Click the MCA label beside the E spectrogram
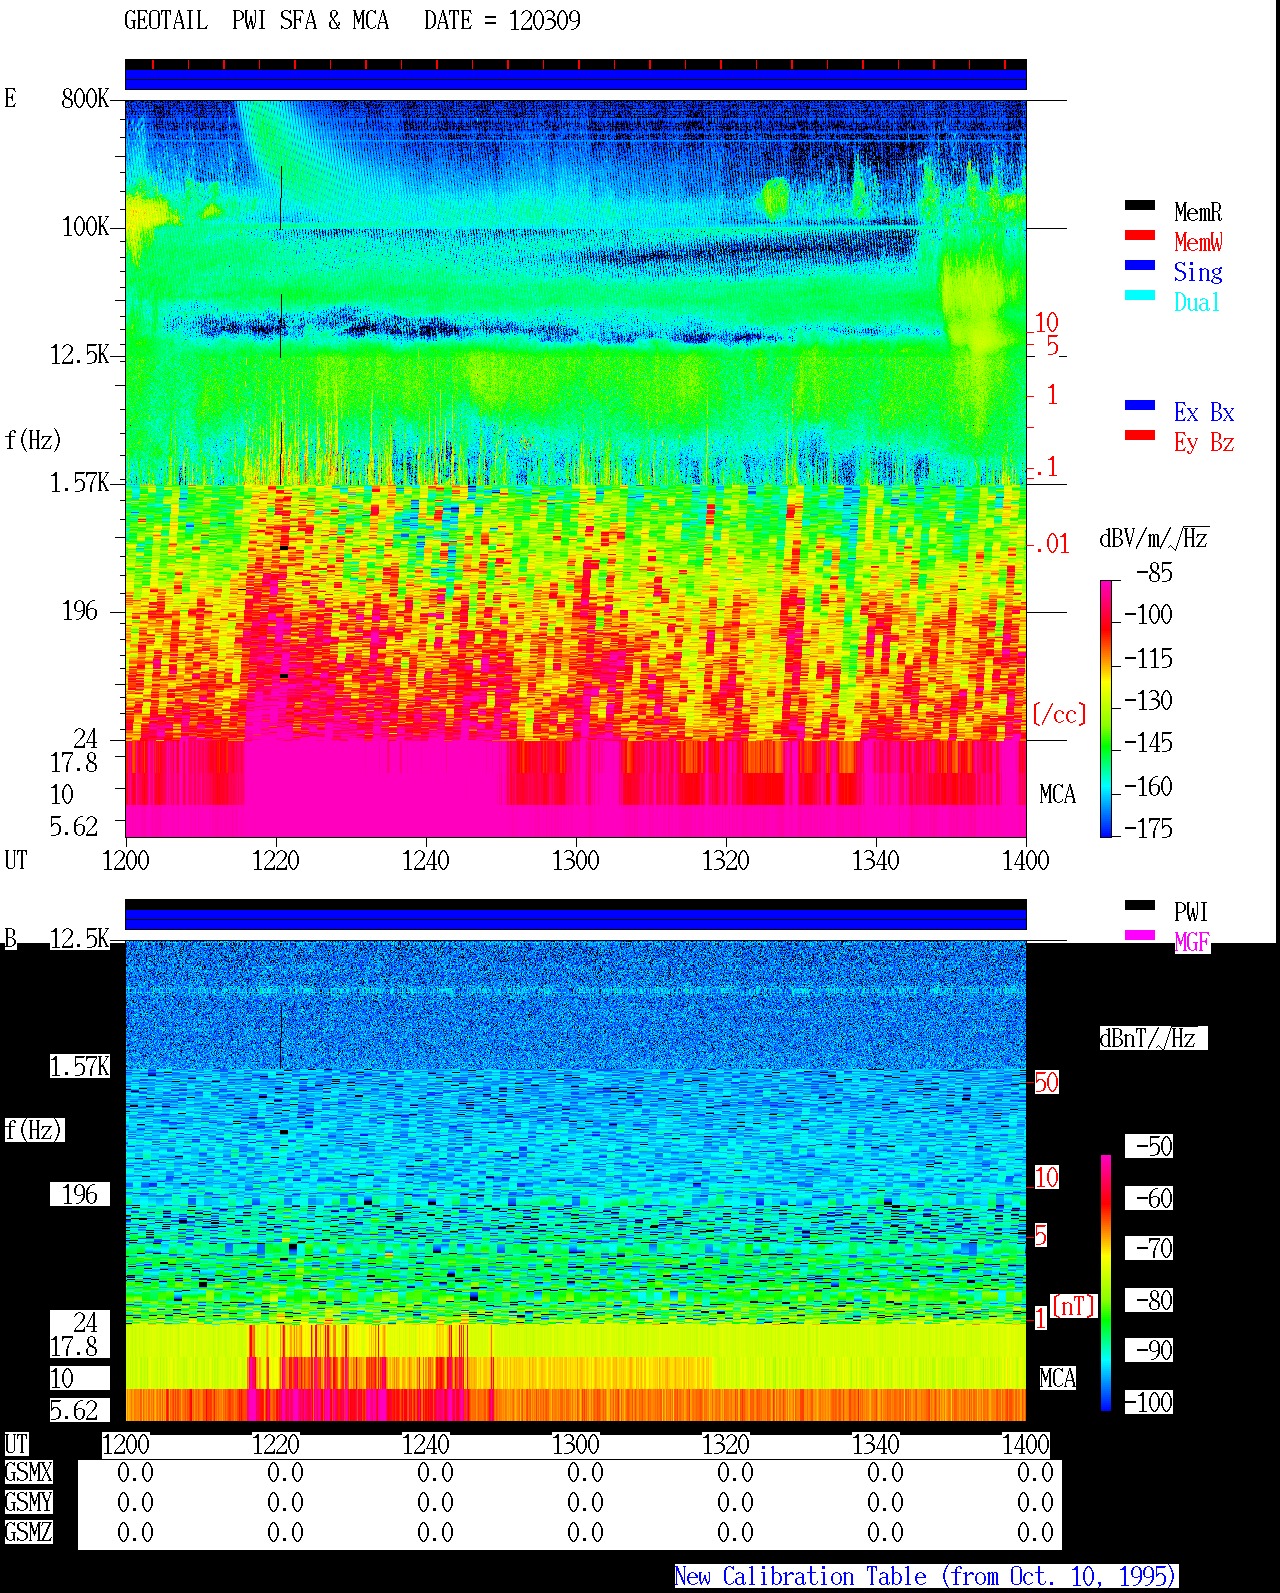This screenshot has height=1593, width=1280. (x=1057, y=795)
